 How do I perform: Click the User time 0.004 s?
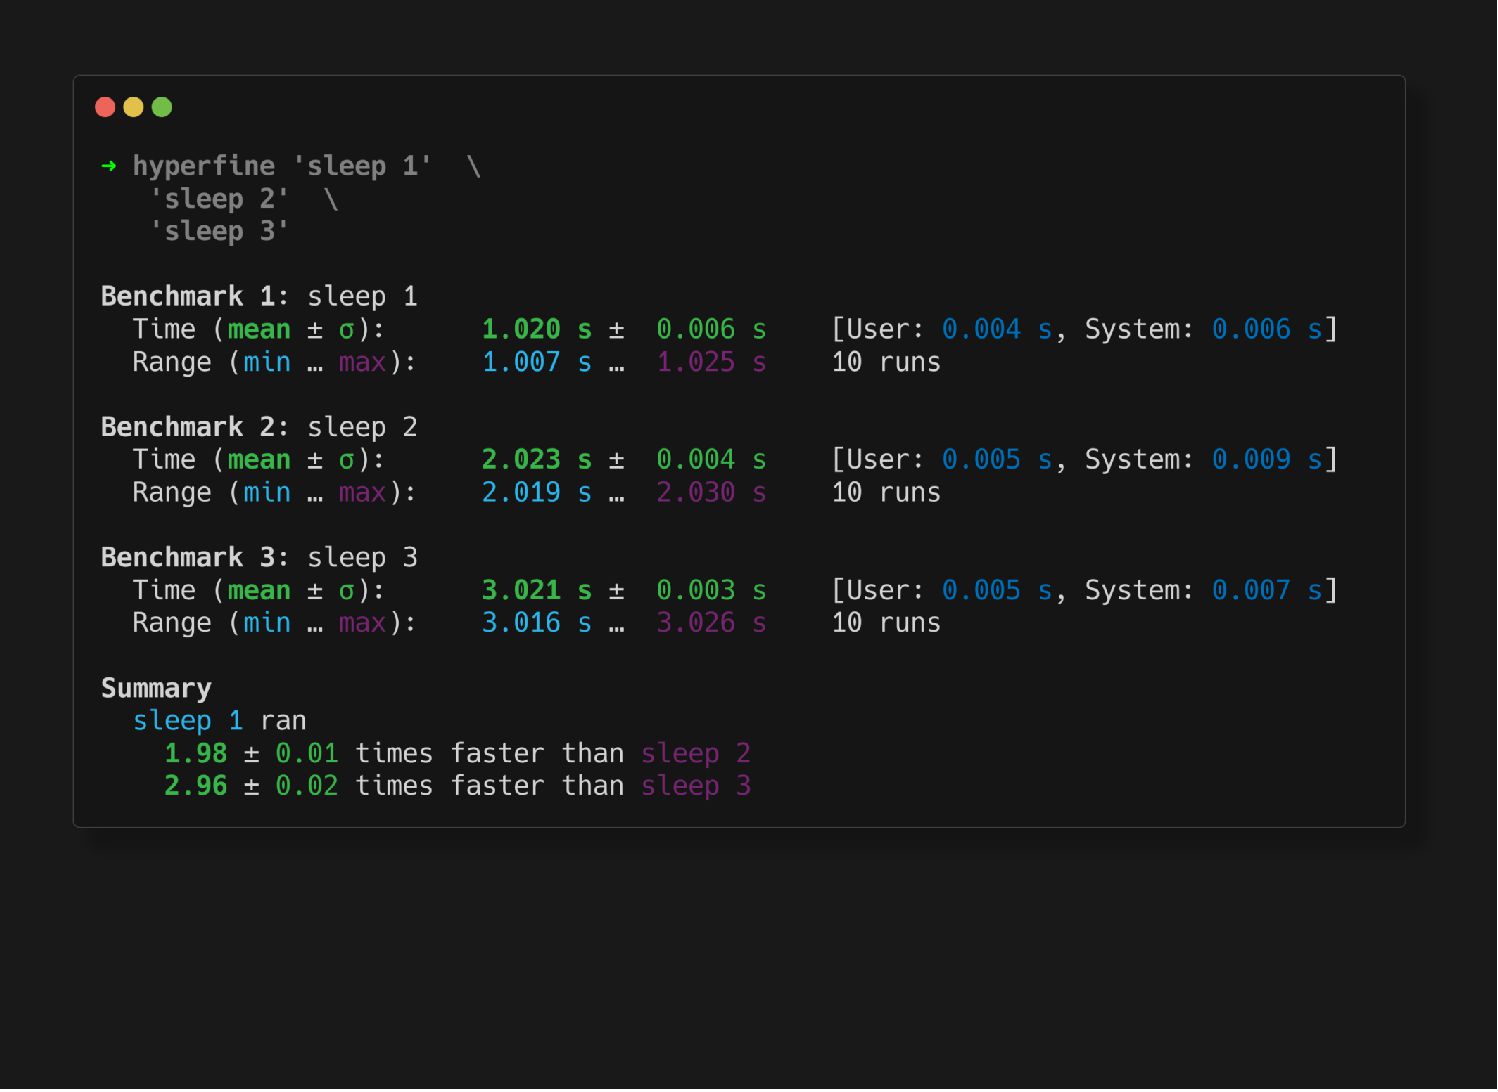[997, 329]
